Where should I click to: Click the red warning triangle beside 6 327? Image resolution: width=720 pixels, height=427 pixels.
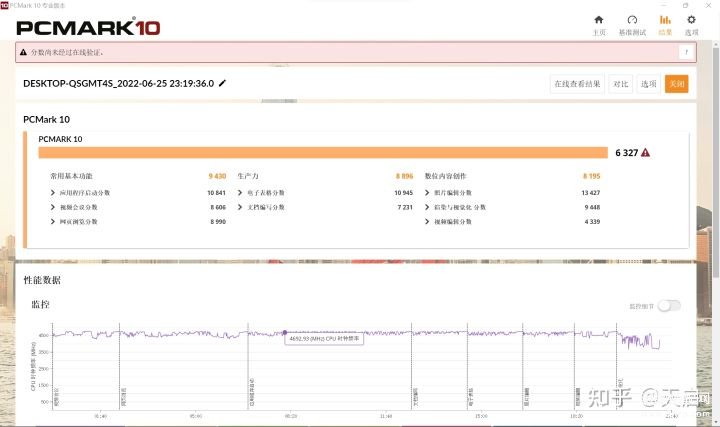(x=645, y=152)
